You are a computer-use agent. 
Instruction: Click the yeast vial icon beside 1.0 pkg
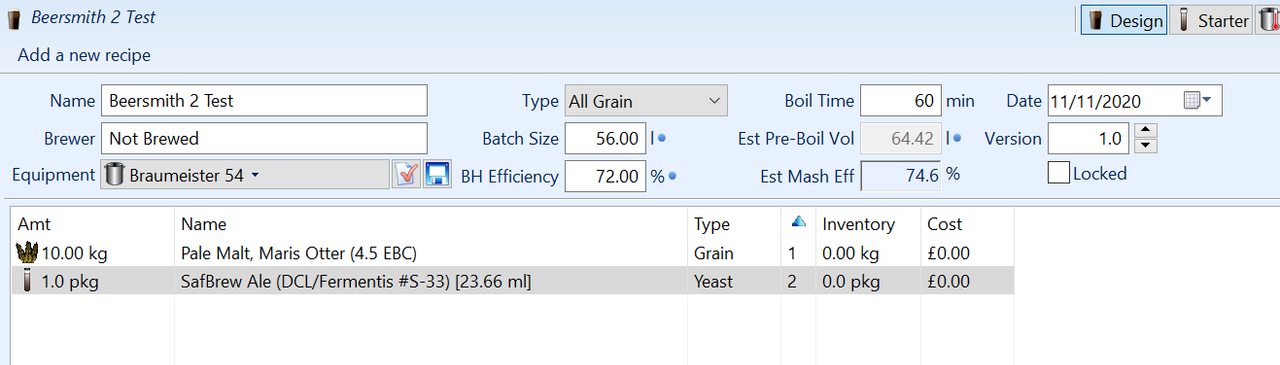tap(28, 281)
